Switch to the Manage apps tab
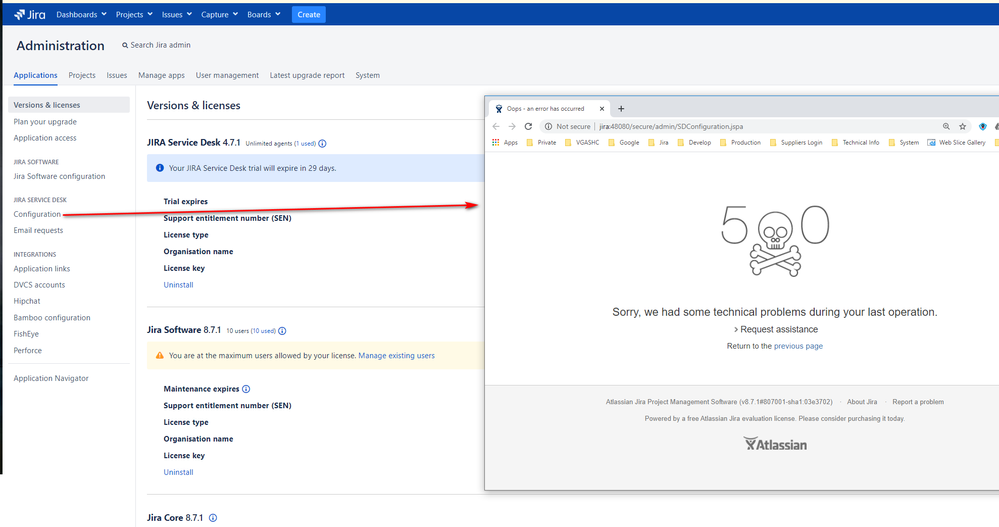The height and width of the screenshot is (527, 999). click(x=161, y=75)
